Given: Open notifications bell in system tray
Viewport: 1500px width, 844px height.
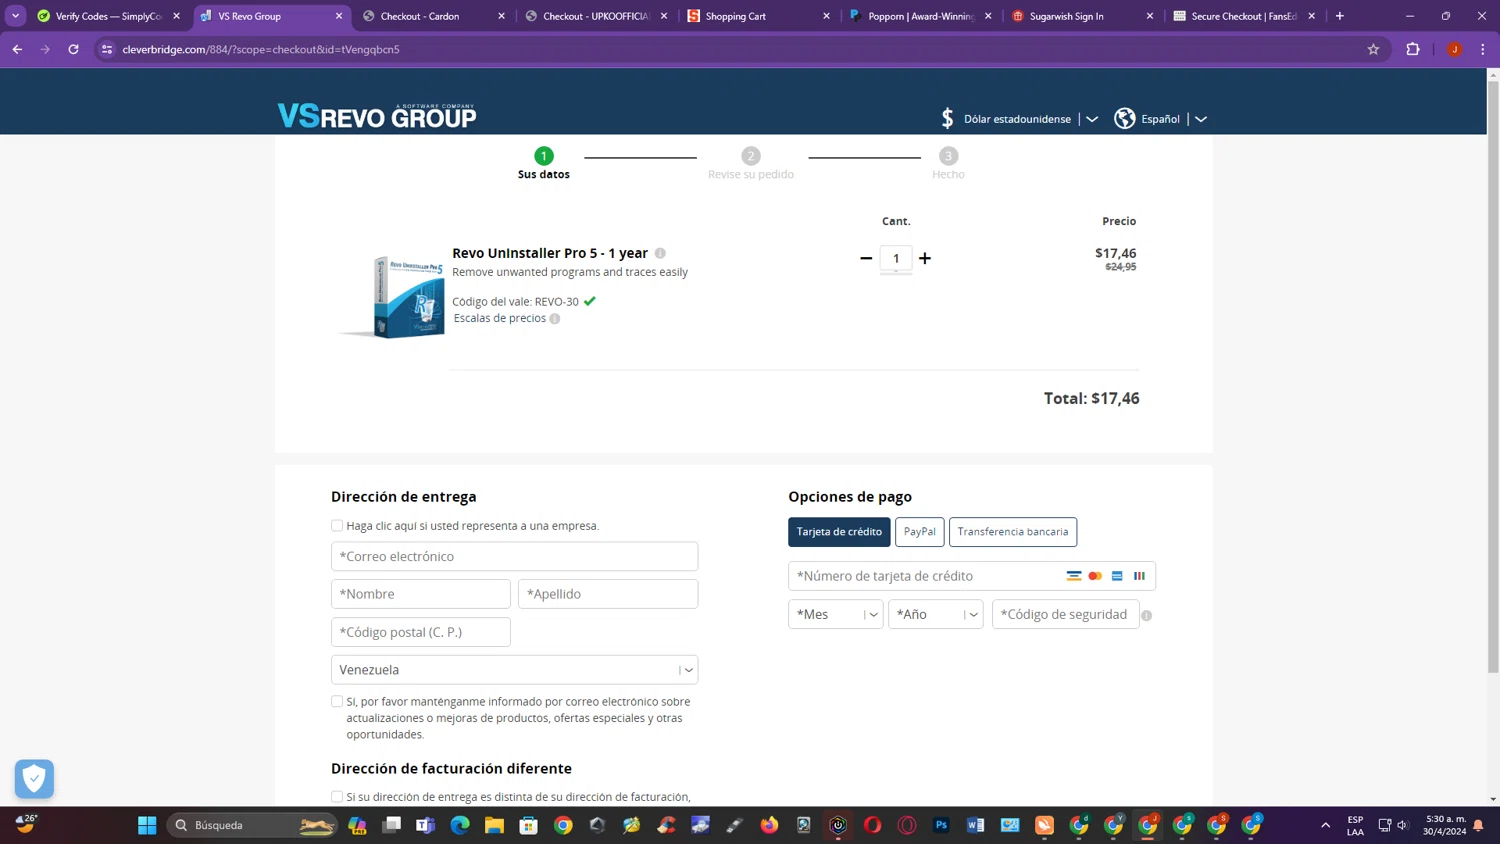Looking at the screenshot, I should (x=1478, y=825).
